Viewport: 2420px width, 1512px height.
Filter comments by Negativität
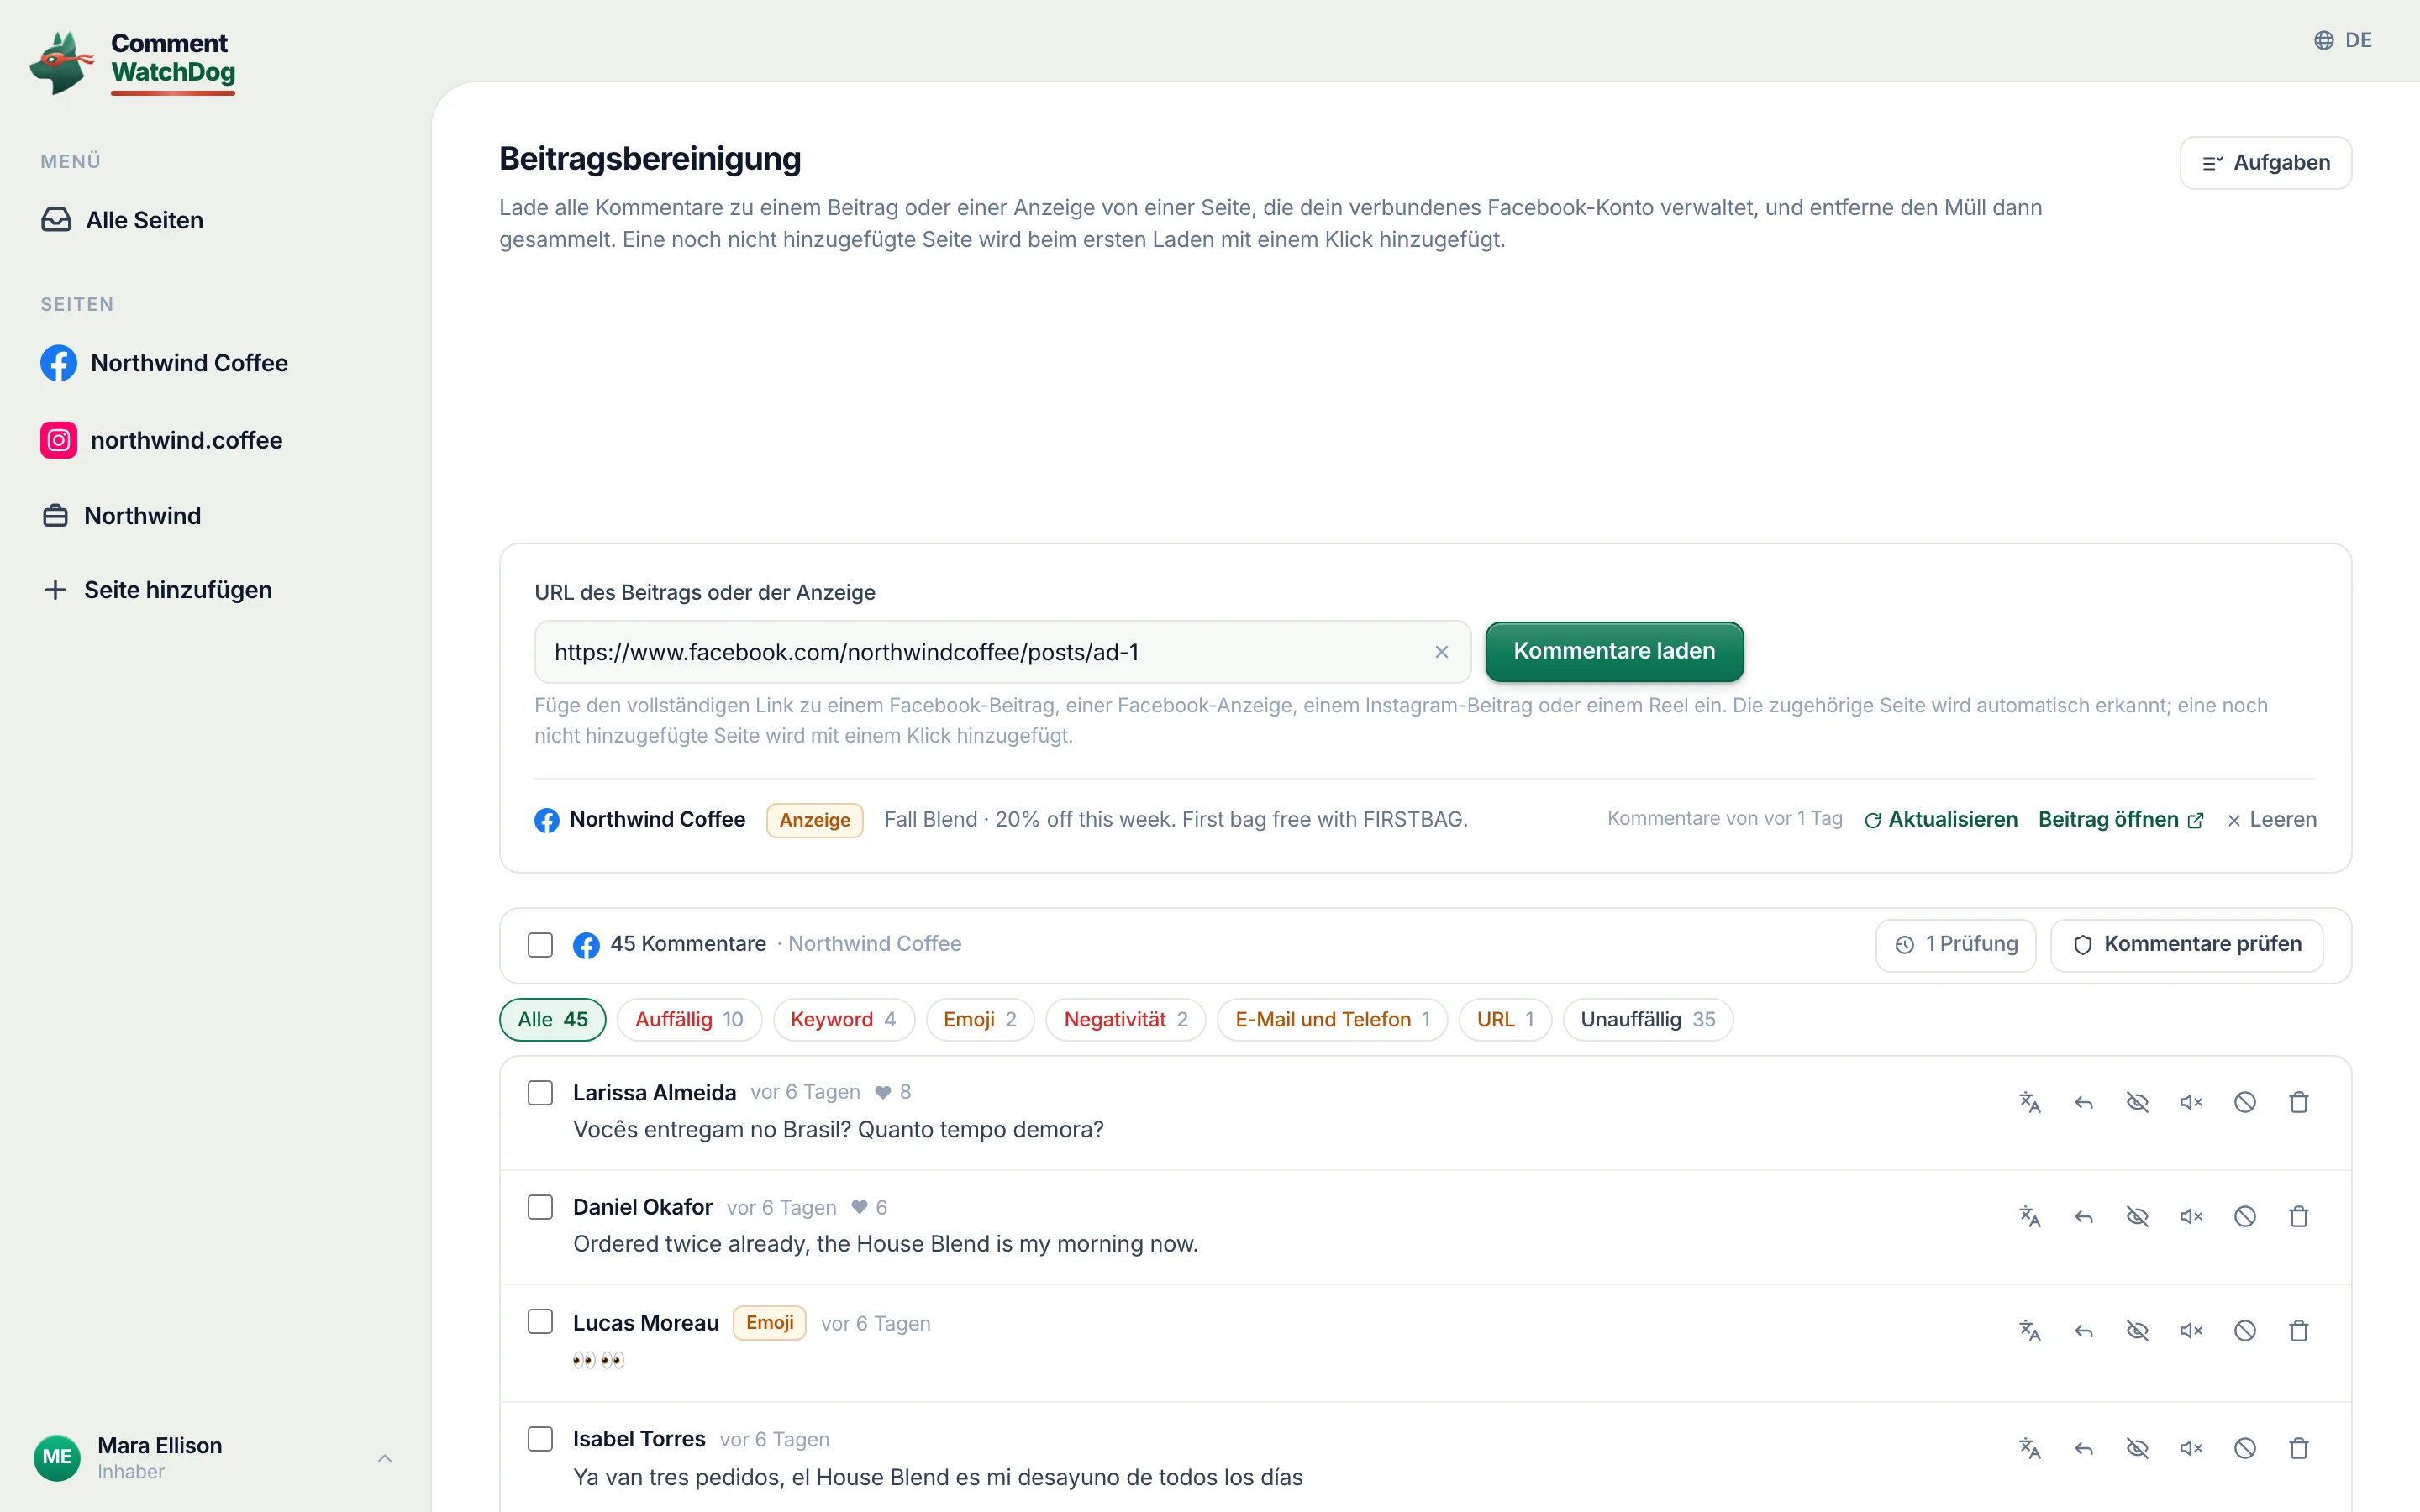pyautogui.click(x=1125, y=1019)
